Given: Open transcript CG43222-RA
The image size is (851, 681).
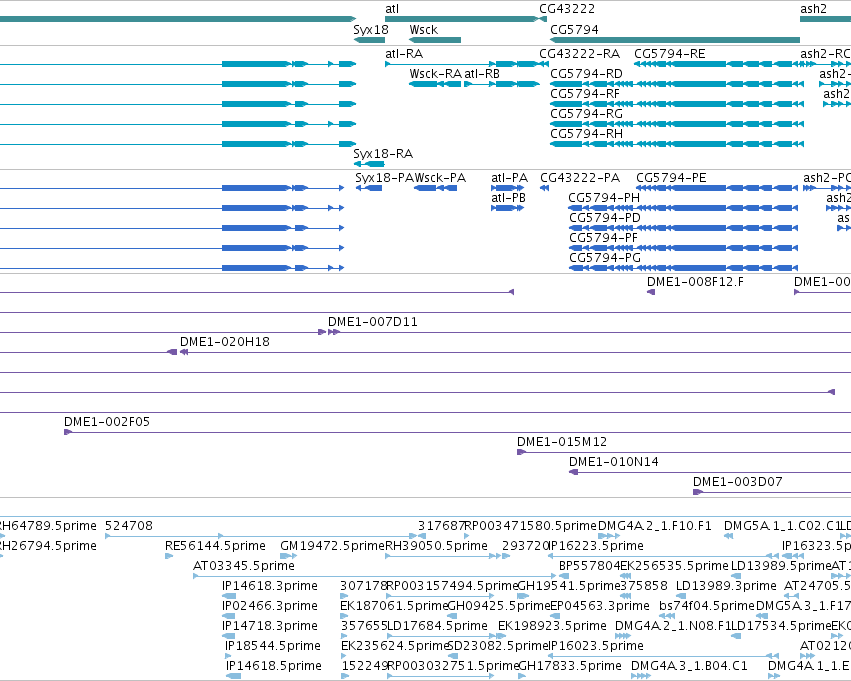Looking at the screenshot, I should point(579,54).
